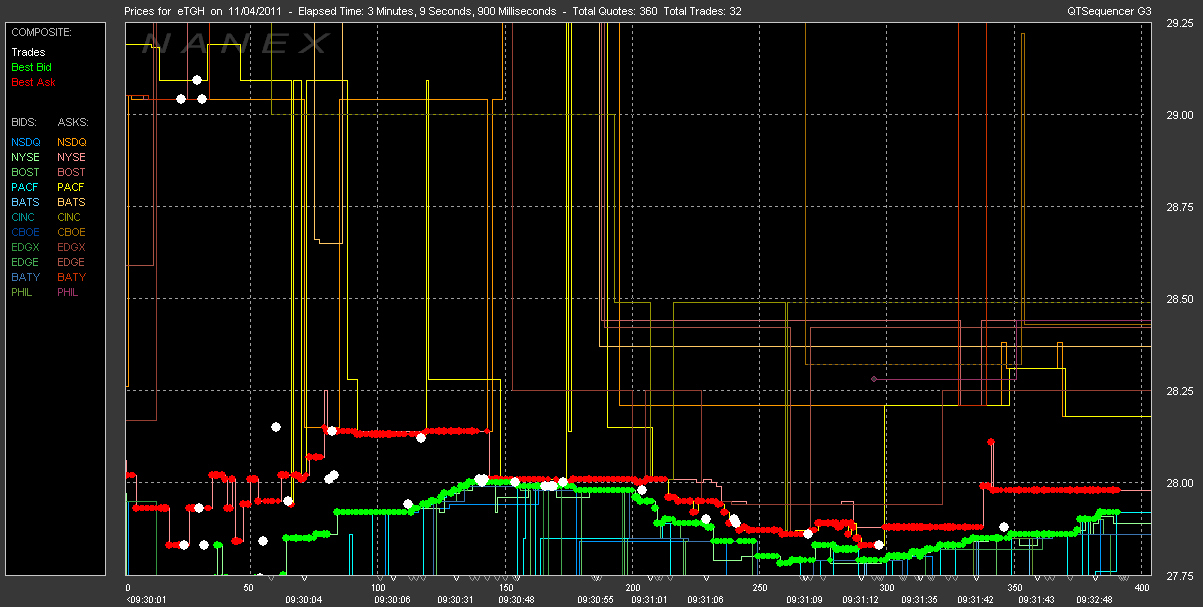
Task: Pick the 09:30:48 time label
Action: coord(518,600)
